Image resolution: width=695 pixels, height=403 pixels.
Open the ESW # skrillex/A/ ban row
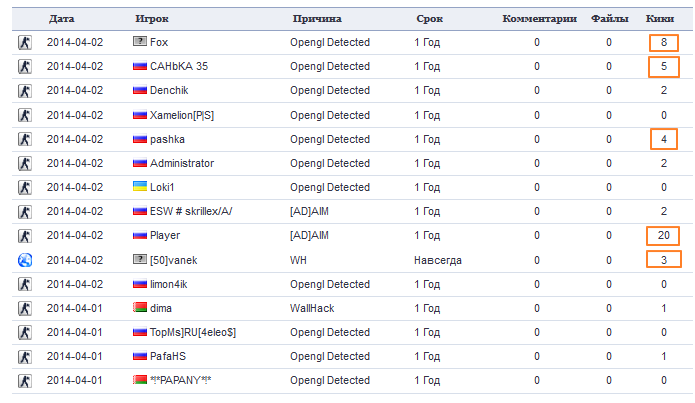tap(352, 211)
